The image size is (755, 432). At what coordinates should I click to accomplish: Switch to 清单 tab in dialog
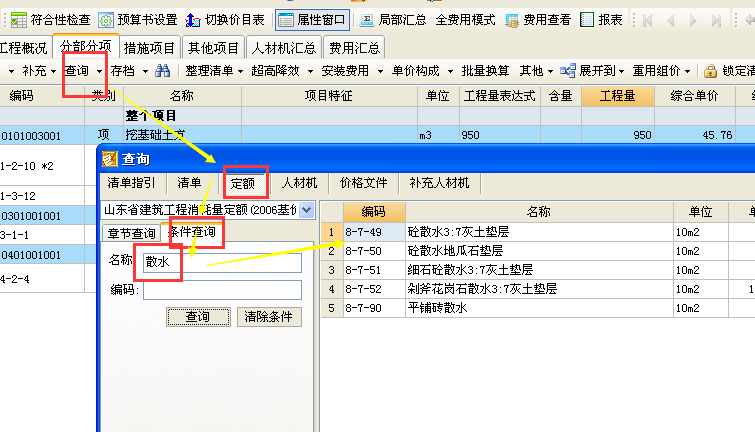point(189,183)
